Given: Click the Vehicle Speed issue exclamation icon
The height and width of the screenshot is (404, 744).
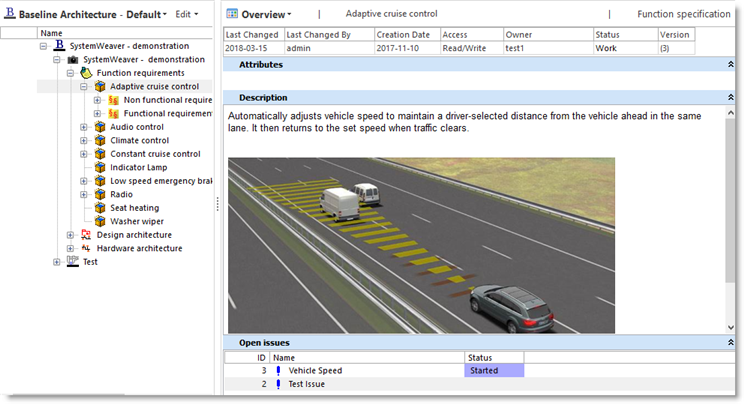Looking at the screenshot, I should [x=278, y=371].
